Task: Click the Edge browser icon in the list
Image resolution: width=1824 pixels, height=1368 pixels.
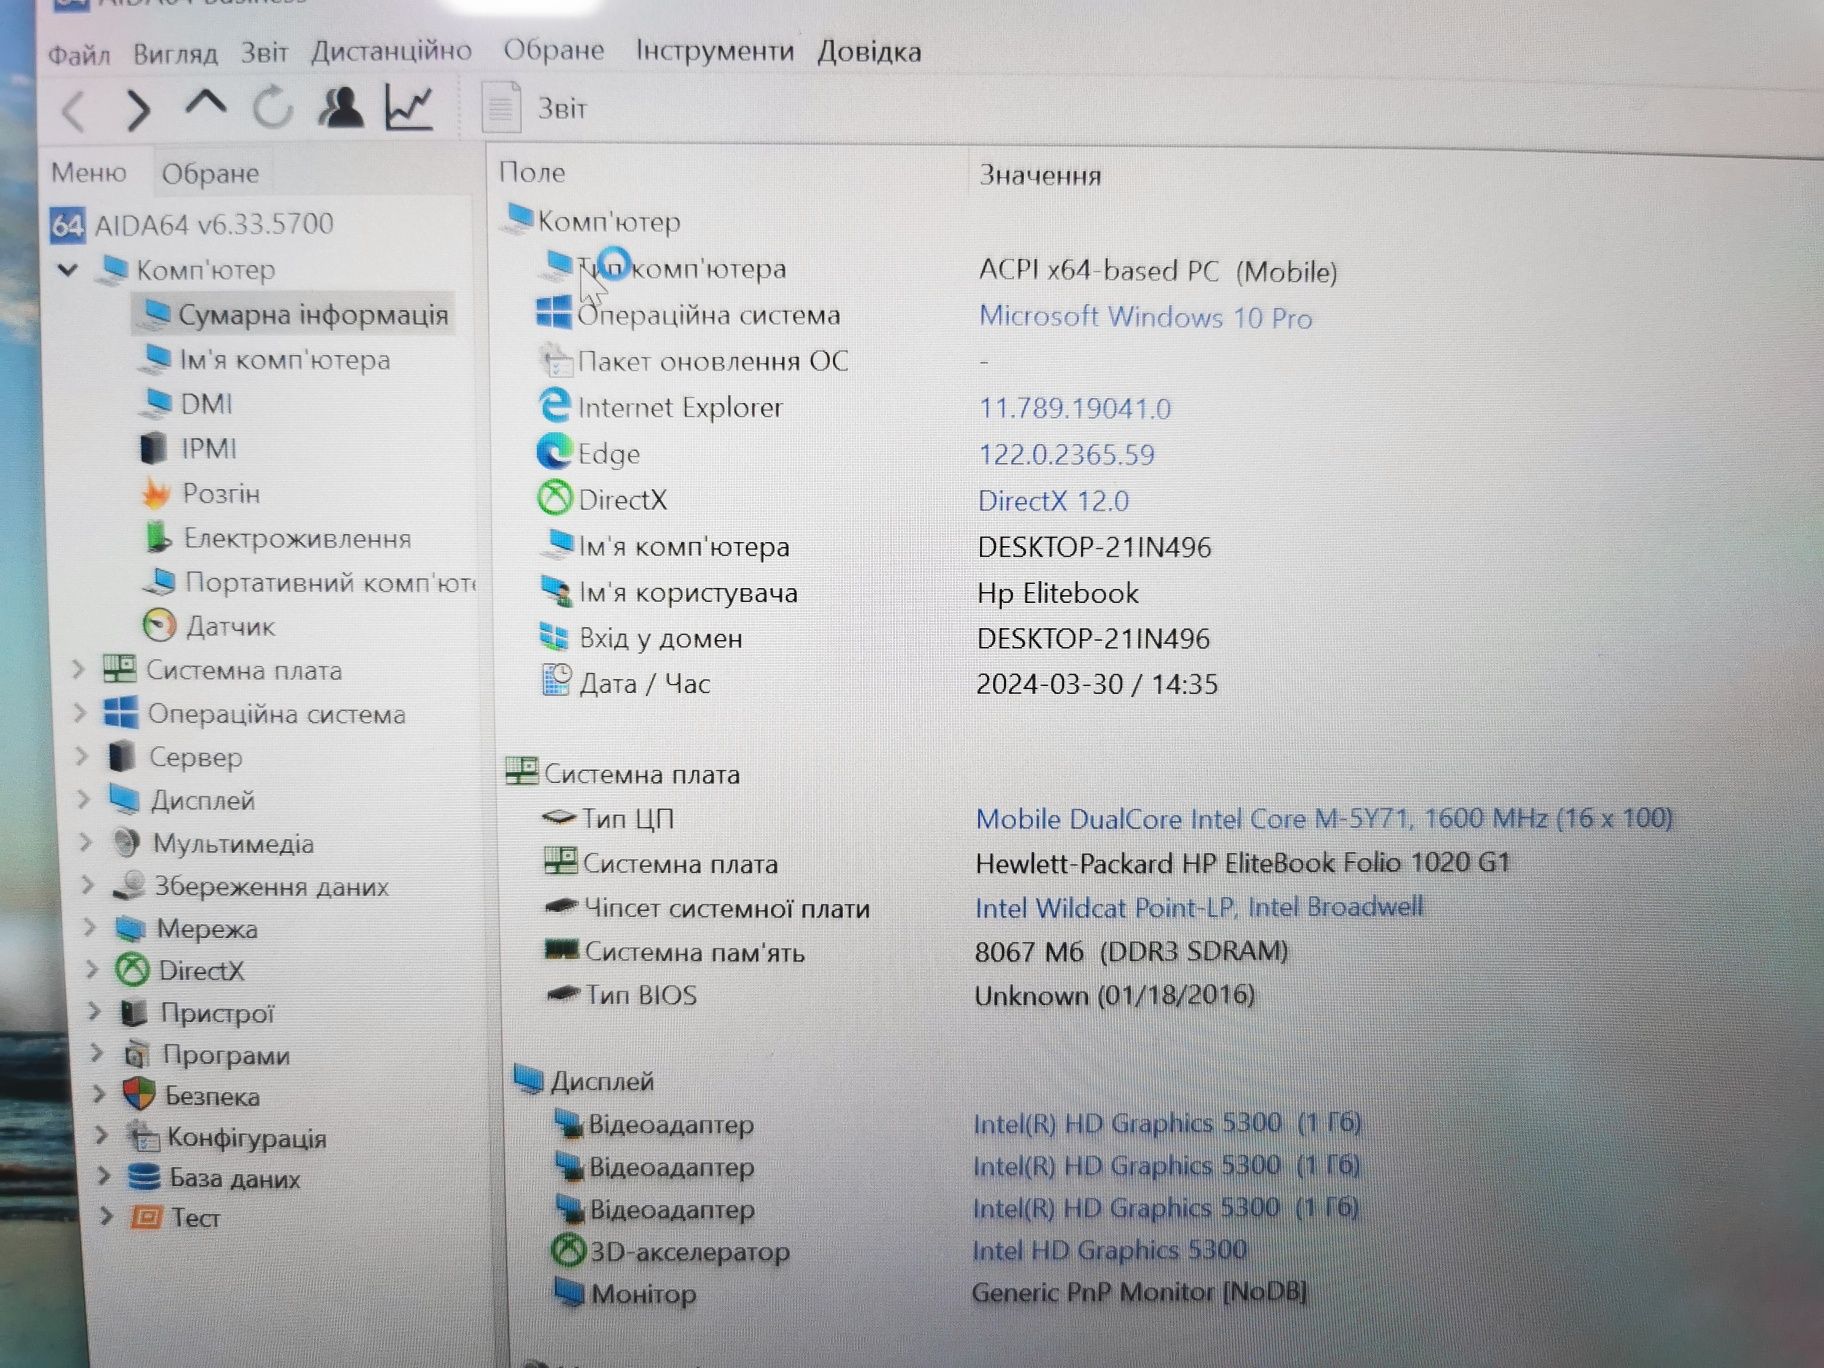Action: (553, 452)
